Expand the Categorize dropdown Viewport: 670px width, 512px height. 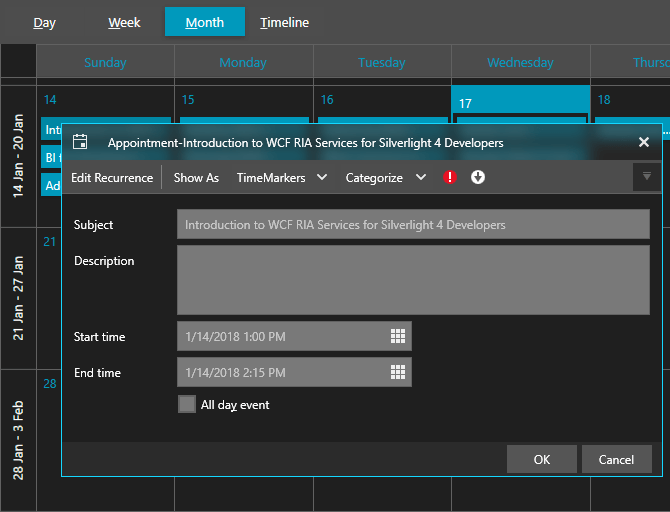pyautogui.click(x=421, y=177)
